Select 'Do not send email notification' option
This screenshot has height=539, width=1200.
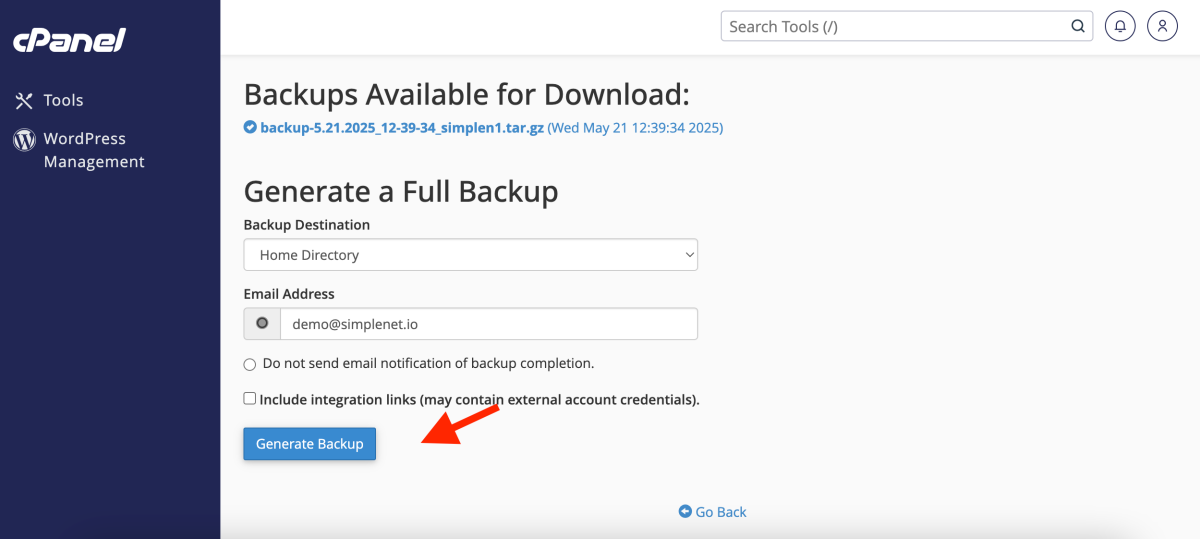pos(250,364)
